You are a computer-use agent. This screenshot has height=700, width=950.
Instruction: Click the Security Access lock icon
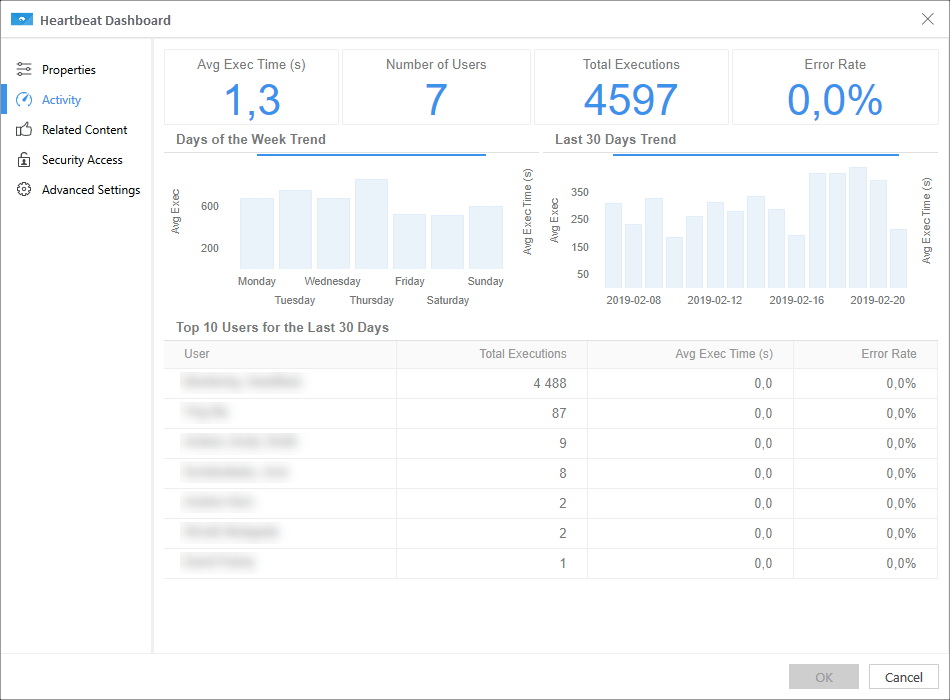(x=25, y=159)
